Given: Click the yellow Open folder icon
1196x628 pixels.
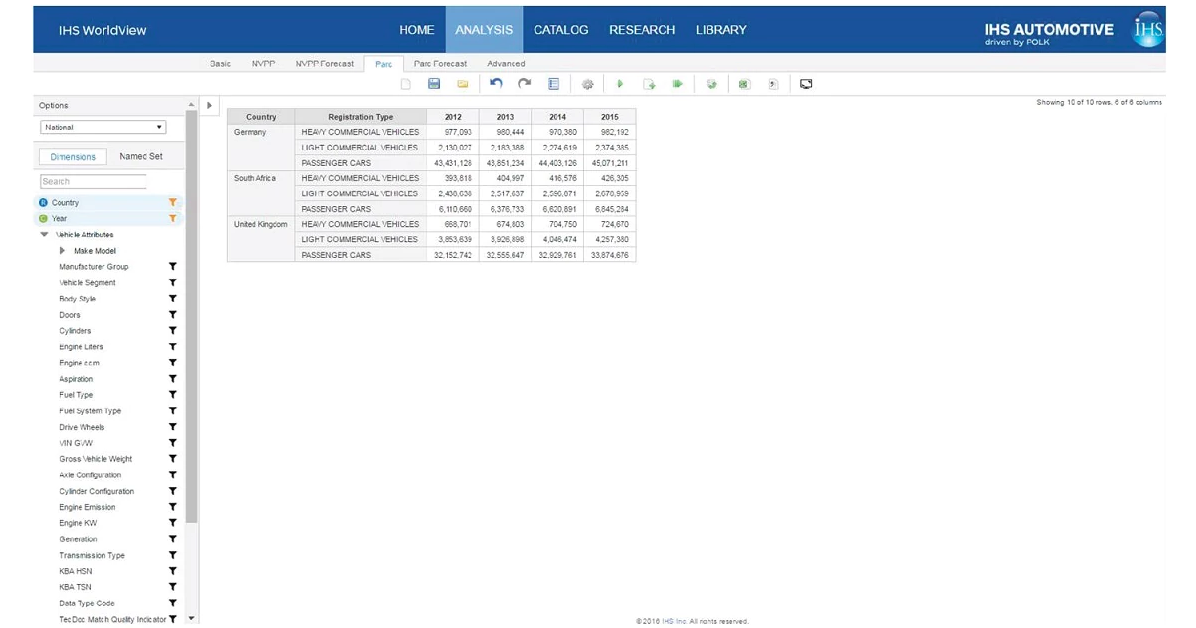Looking at the screenshot, I should click(463, 84).
